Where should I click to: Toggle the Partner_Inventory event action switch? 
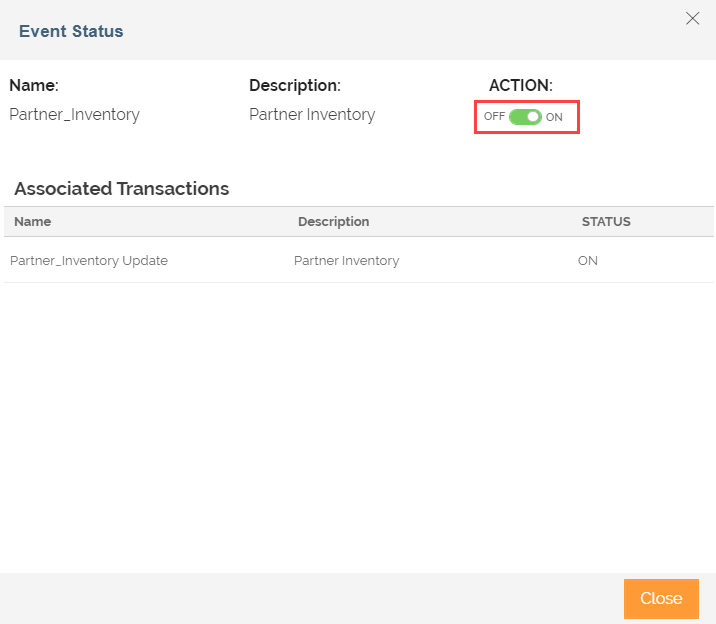(525, 117)
